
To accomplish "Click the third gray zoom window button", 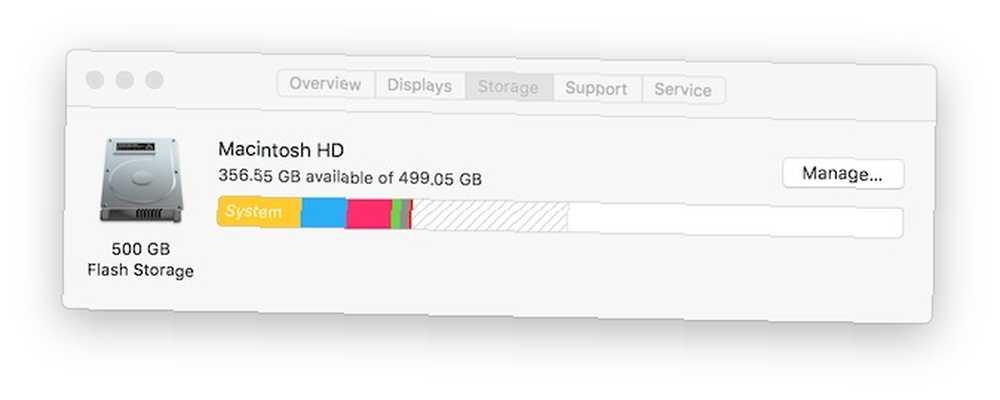I will [x=154, y=80].
